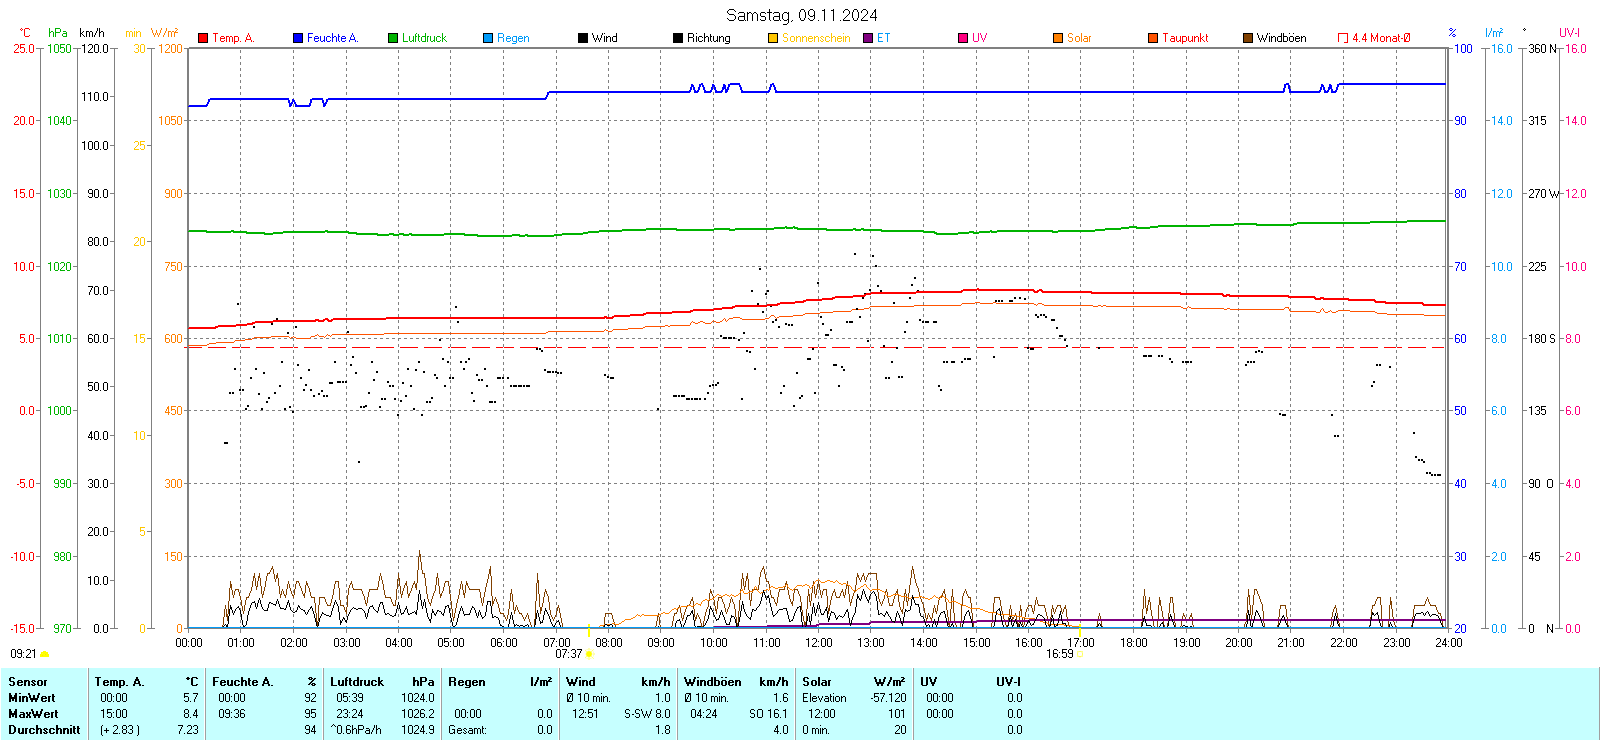Click the sunset marker at 16:59
This screenshot has height=740, width=1600.
tap(1079, 654)
